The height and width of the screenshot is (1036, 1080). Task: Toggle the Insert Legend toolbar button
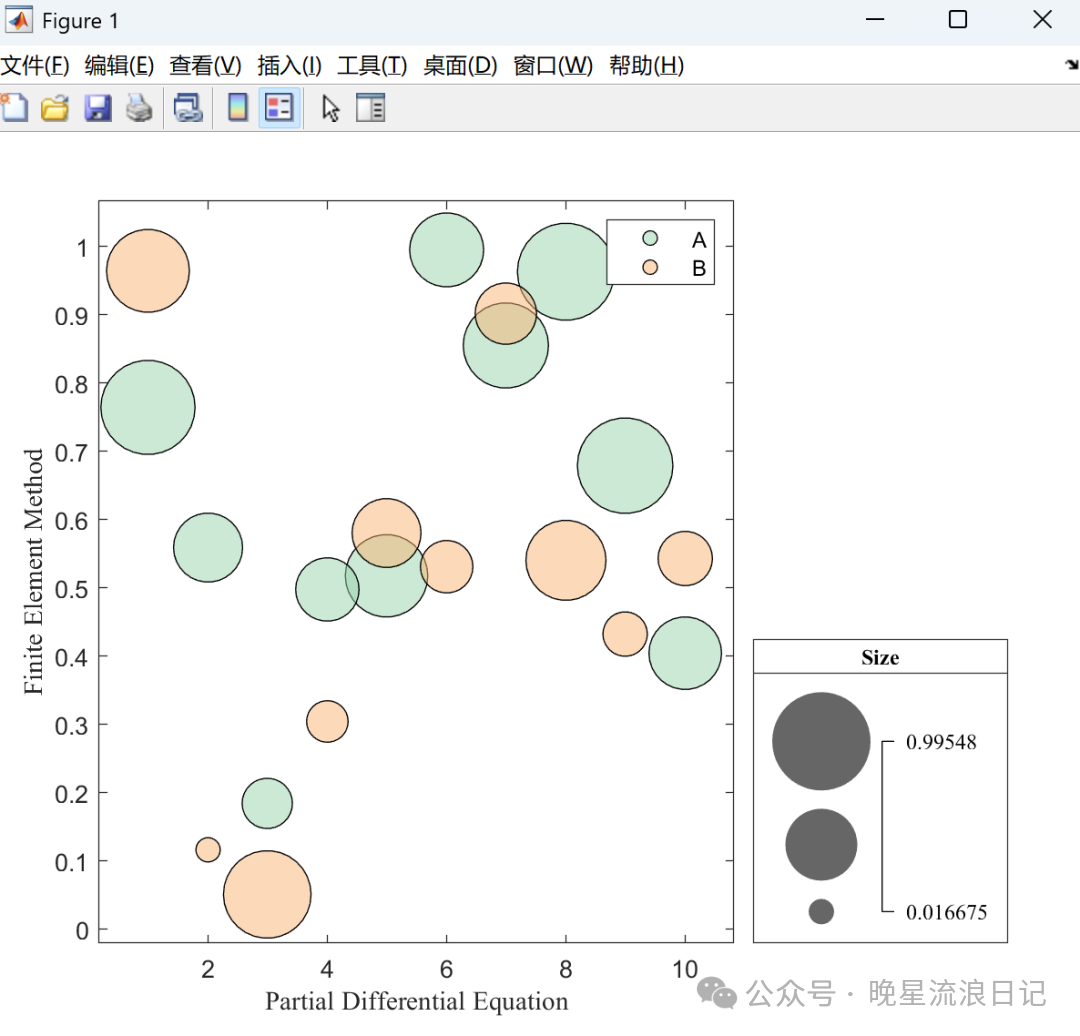[x=280, y=107]
